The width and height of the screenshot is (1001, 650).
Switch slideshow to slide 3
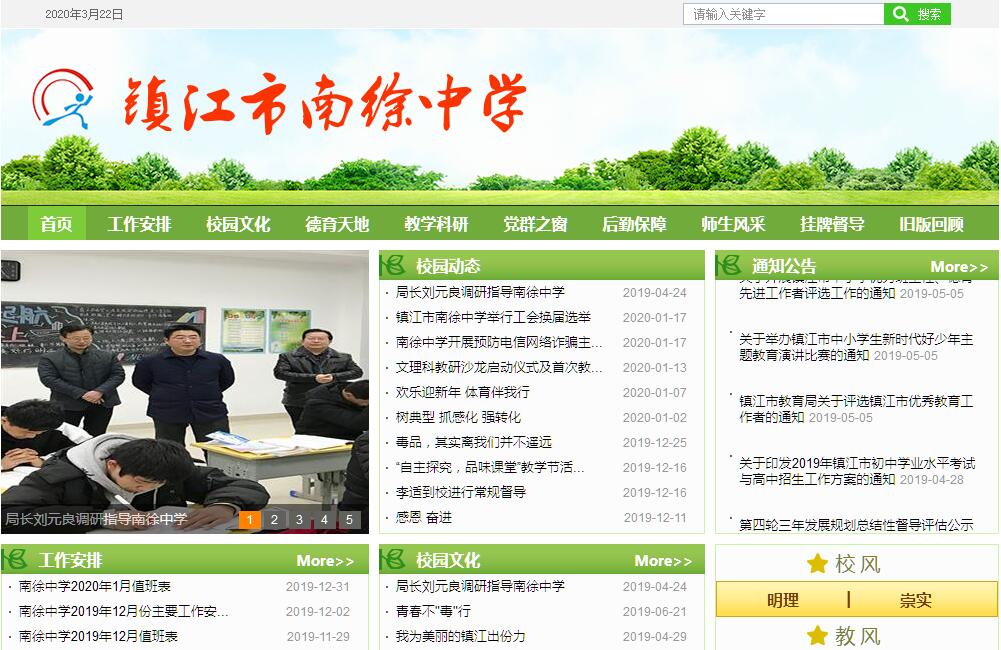click(x=299, y=519)
